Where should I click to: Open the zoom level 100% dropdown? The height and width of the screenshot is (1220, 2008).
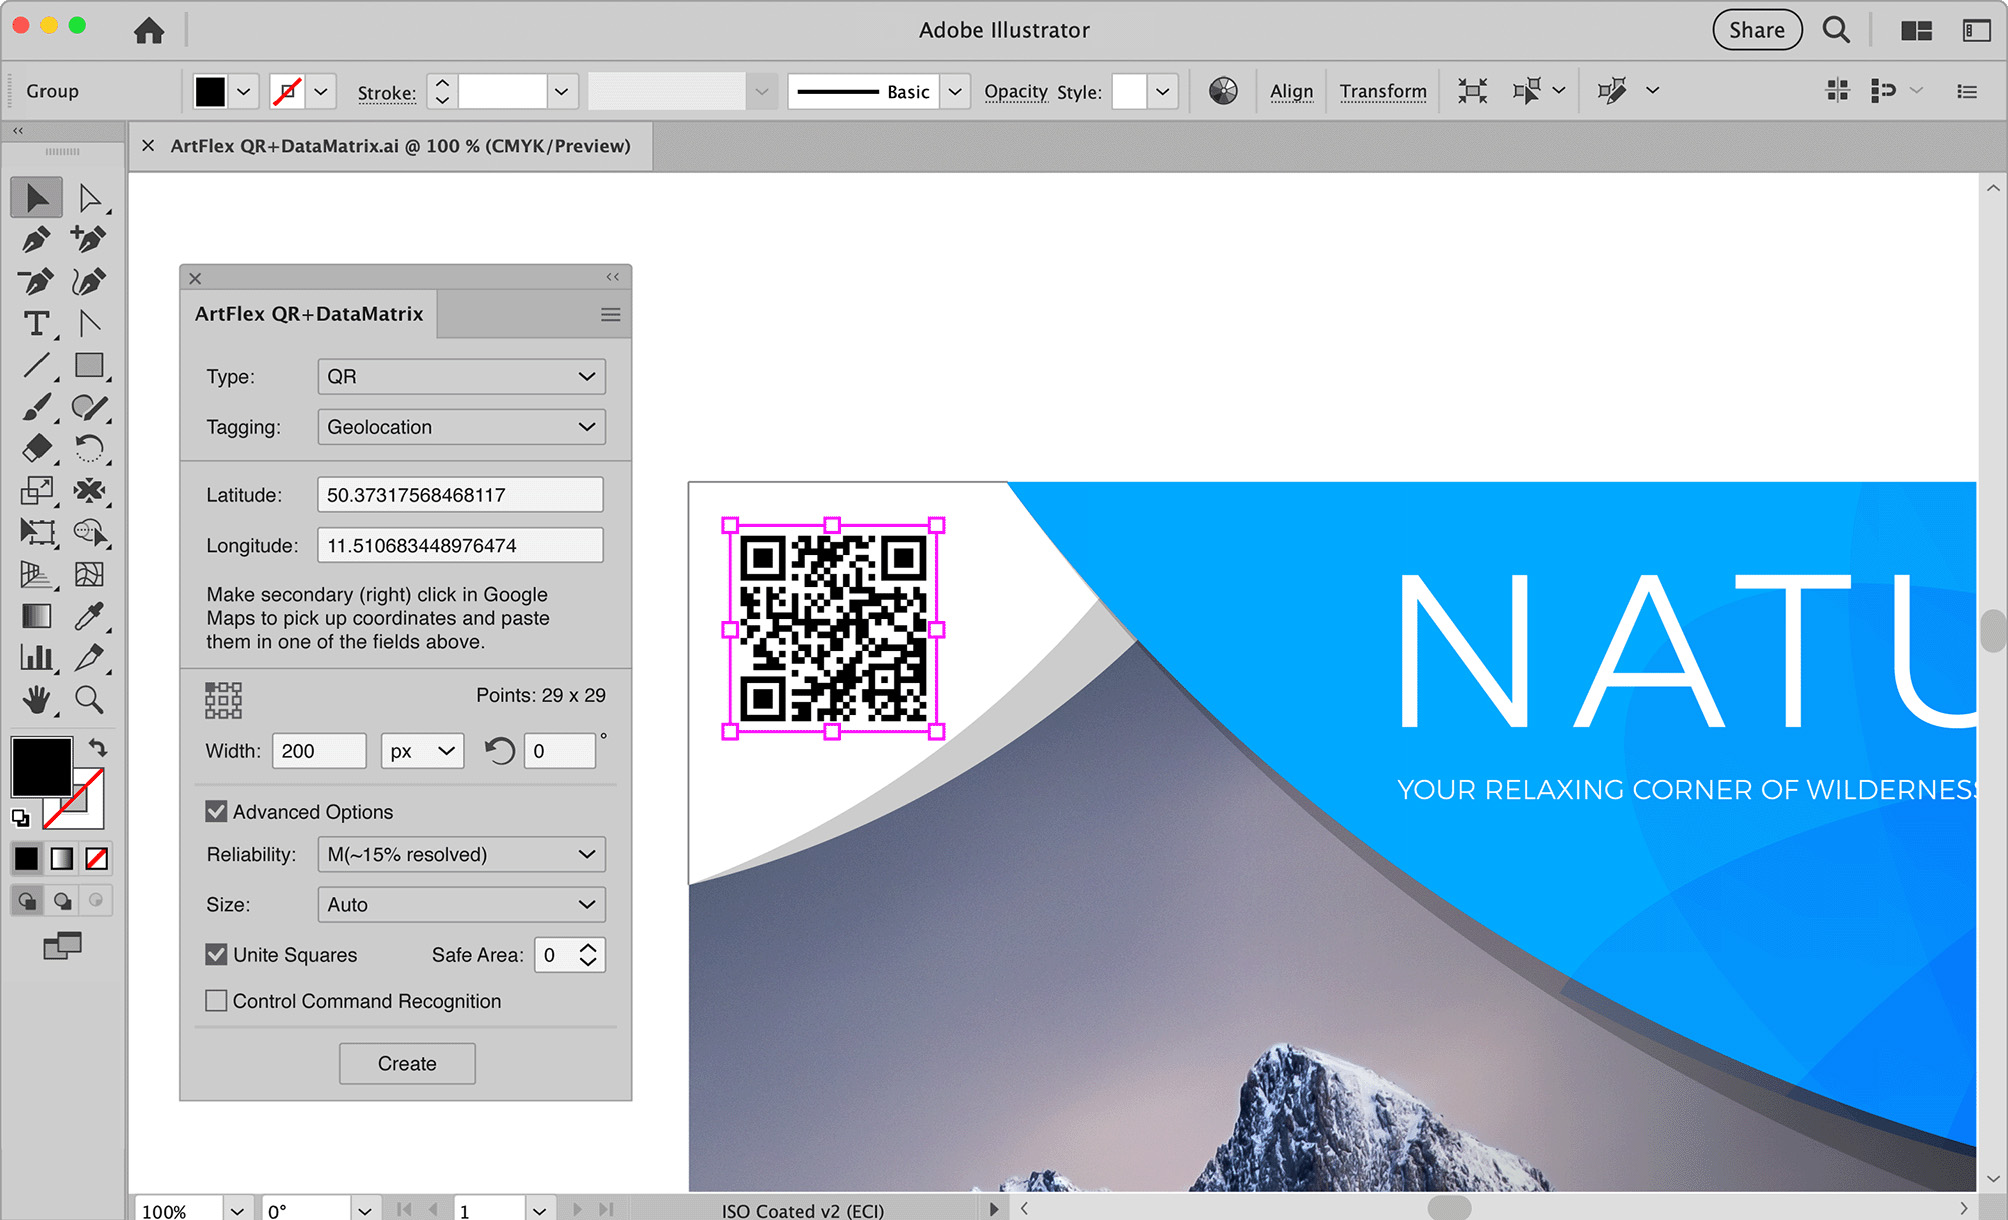pyautogui.click(x=237, y=1210)
